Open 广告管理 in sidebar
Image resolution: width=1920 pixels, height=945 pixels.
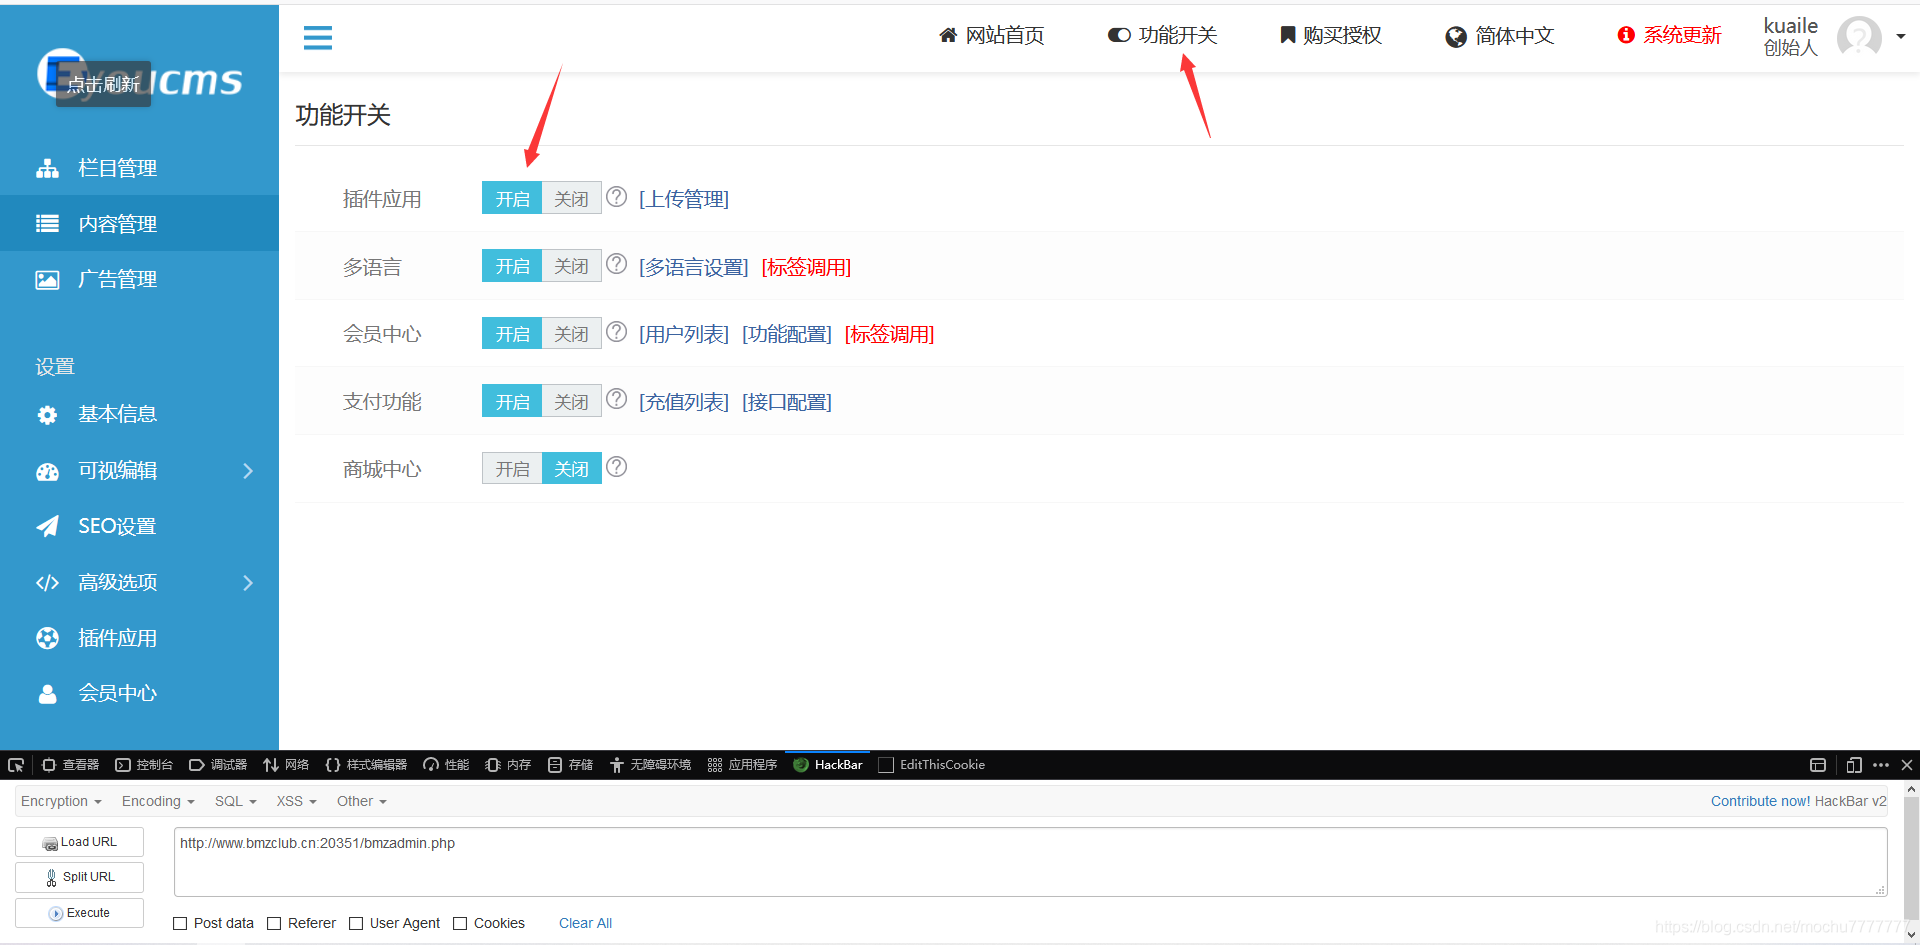pyautogui.click(x=139, y=280)
